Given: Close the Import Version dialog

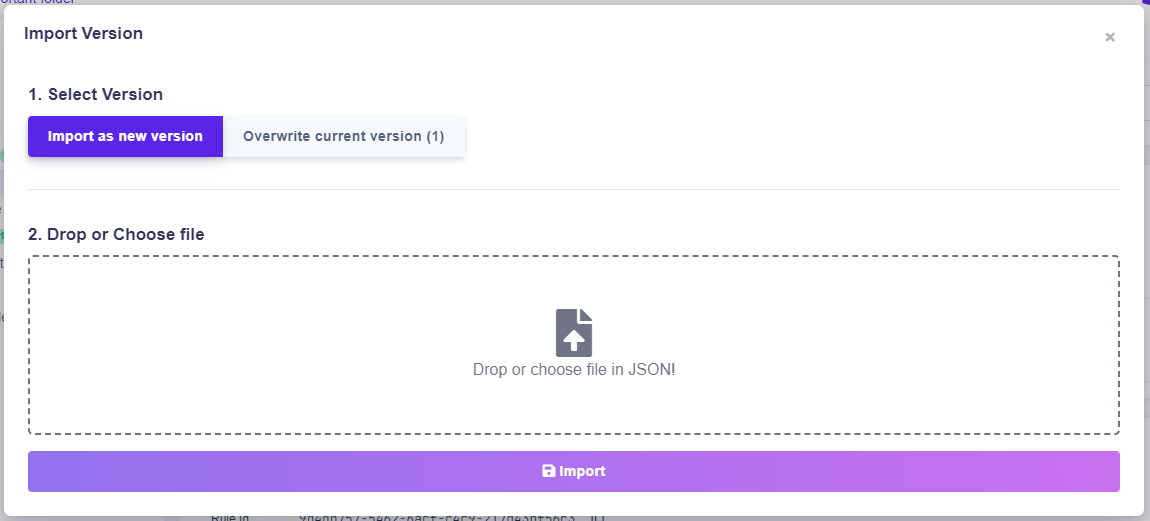Looking at the screenshot, I should pyautogui.click(x=1109, y=37).
